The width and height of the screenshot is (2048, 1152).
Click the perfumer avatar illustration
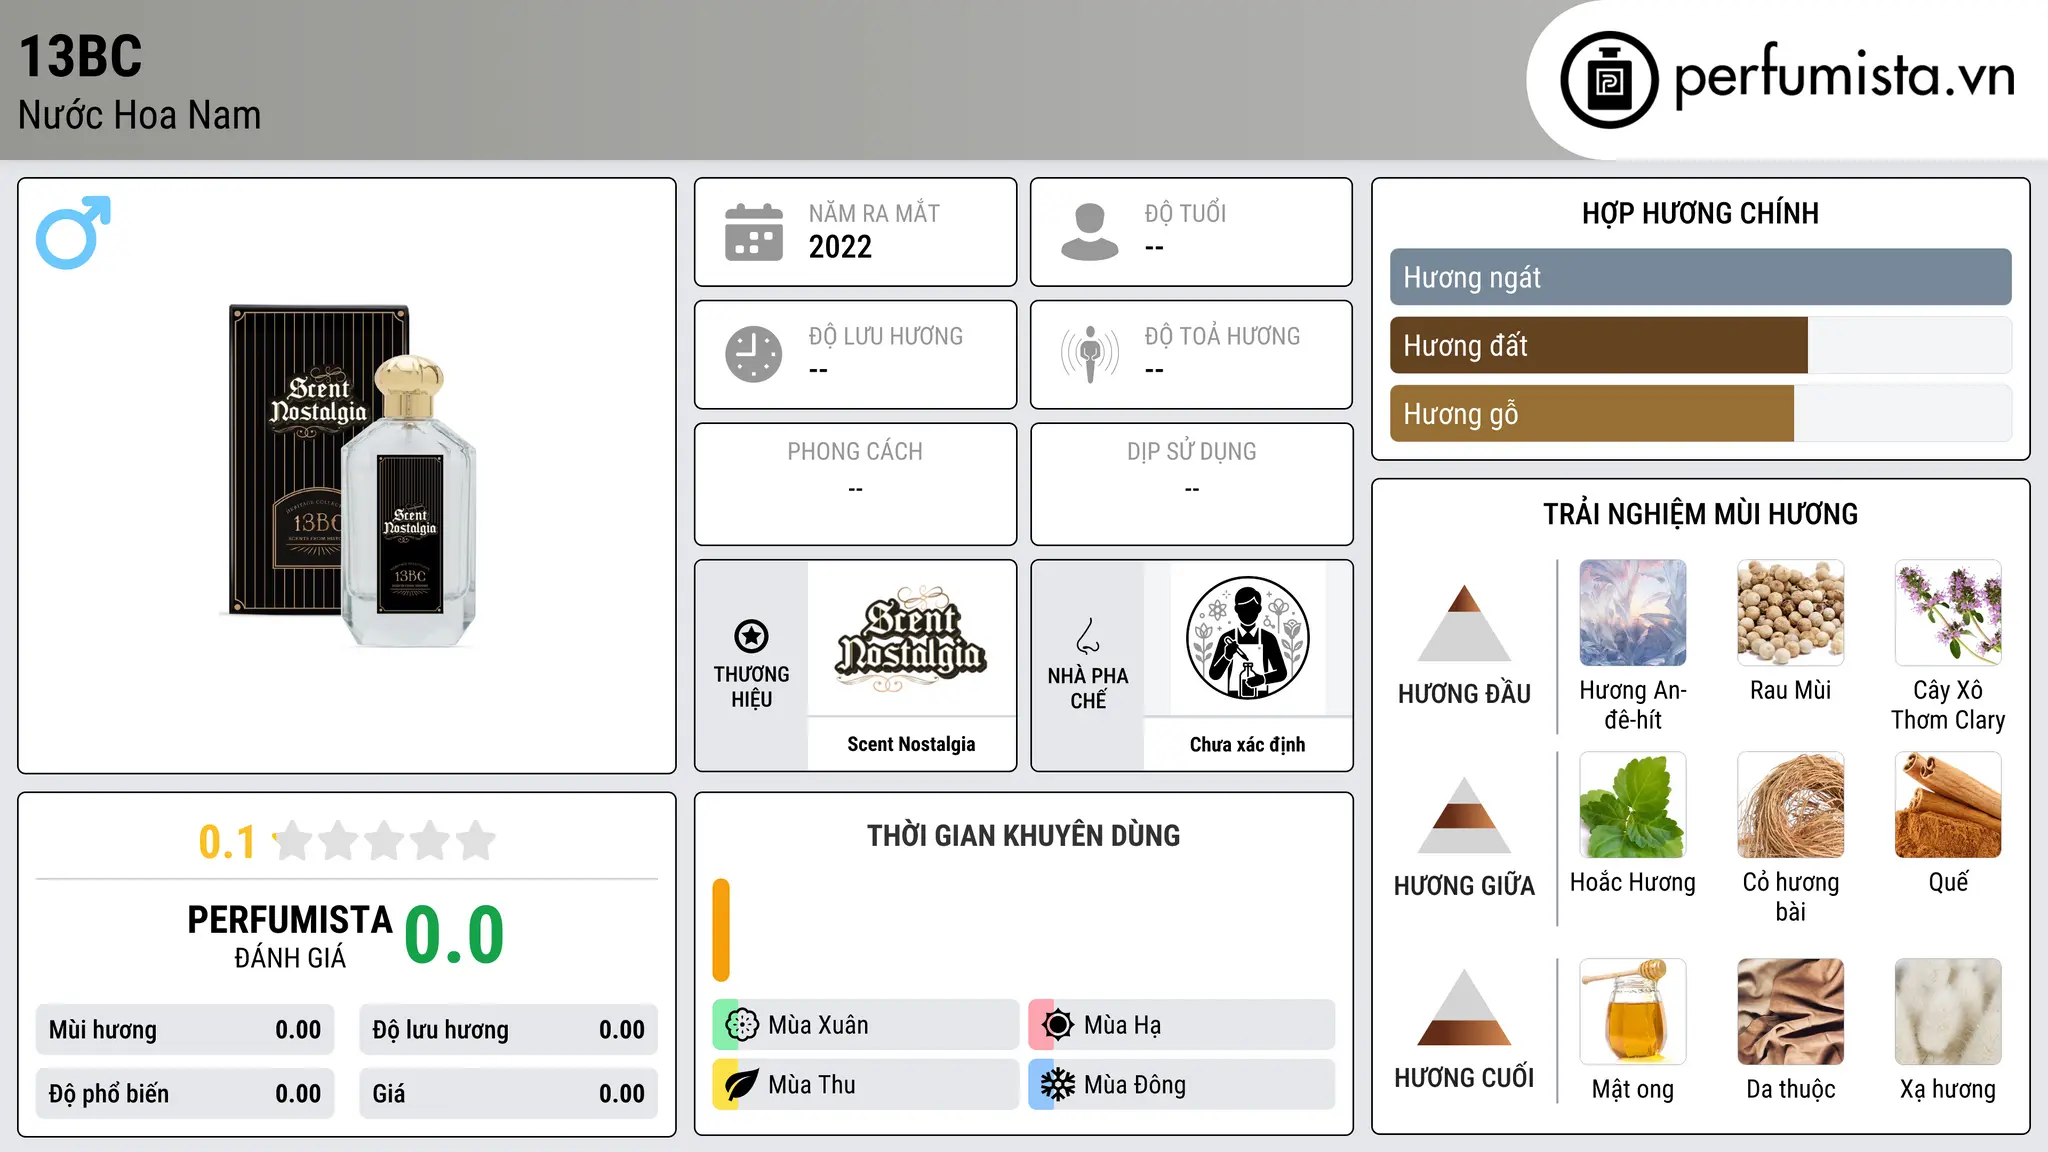(1247, 638)
